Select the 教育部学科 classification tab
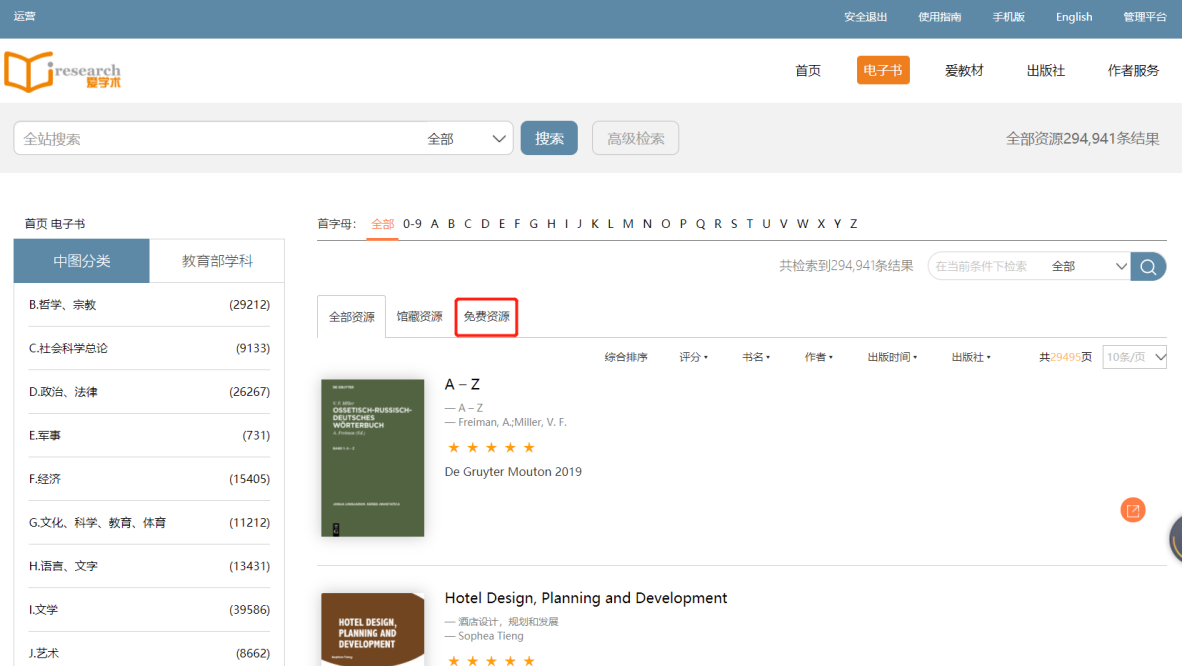 pos(217,261)
